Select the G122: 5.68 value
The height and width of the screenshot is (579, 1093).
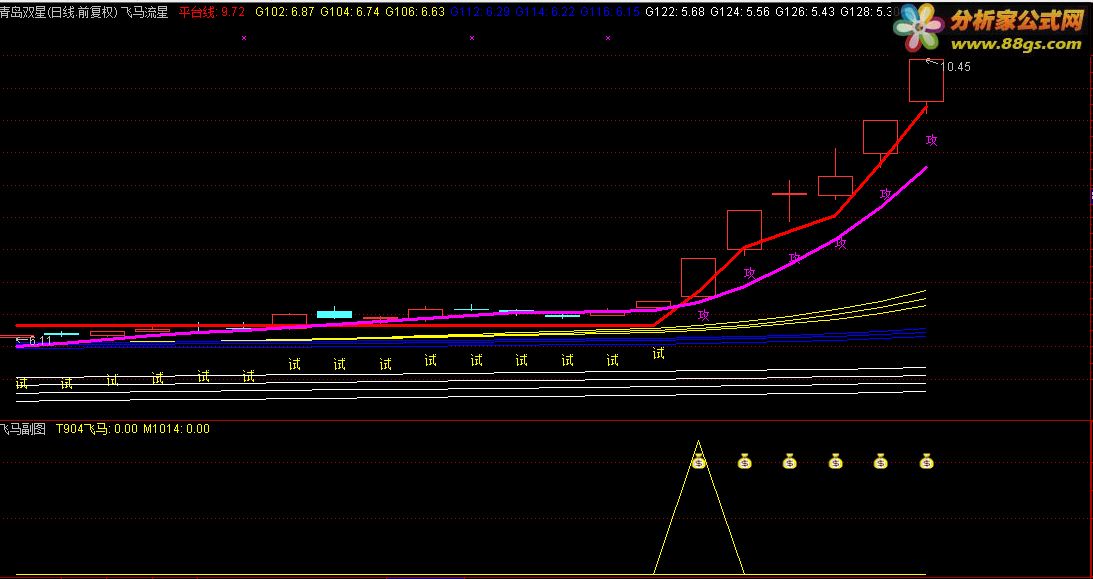pyautogui.click(x=675, y=12)
